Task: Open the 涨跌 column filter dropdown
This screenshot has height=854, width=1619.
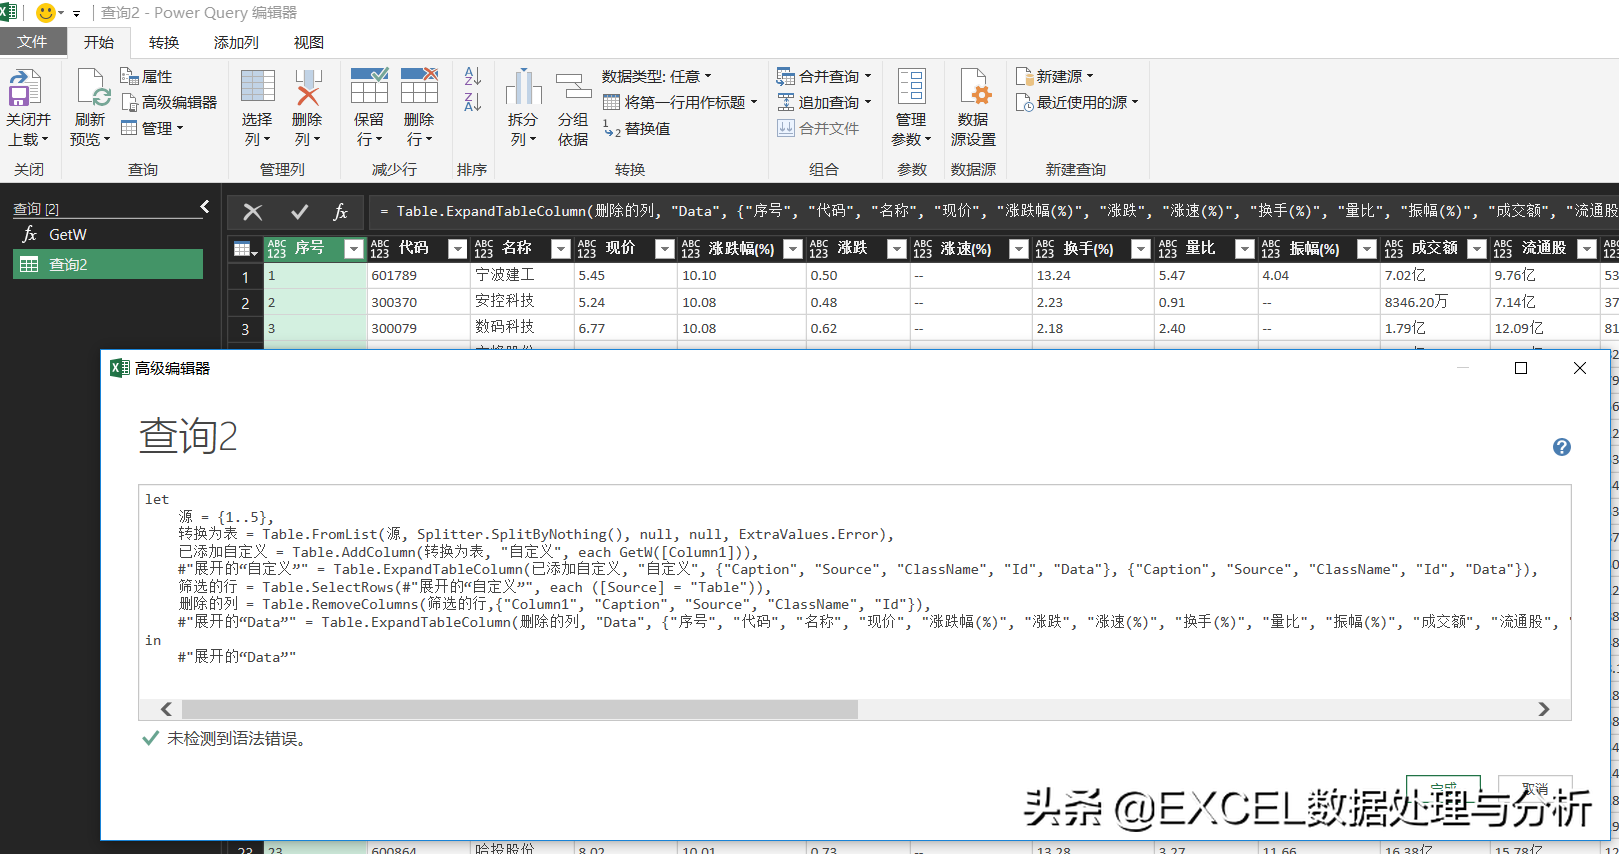Action: [897, 249]
